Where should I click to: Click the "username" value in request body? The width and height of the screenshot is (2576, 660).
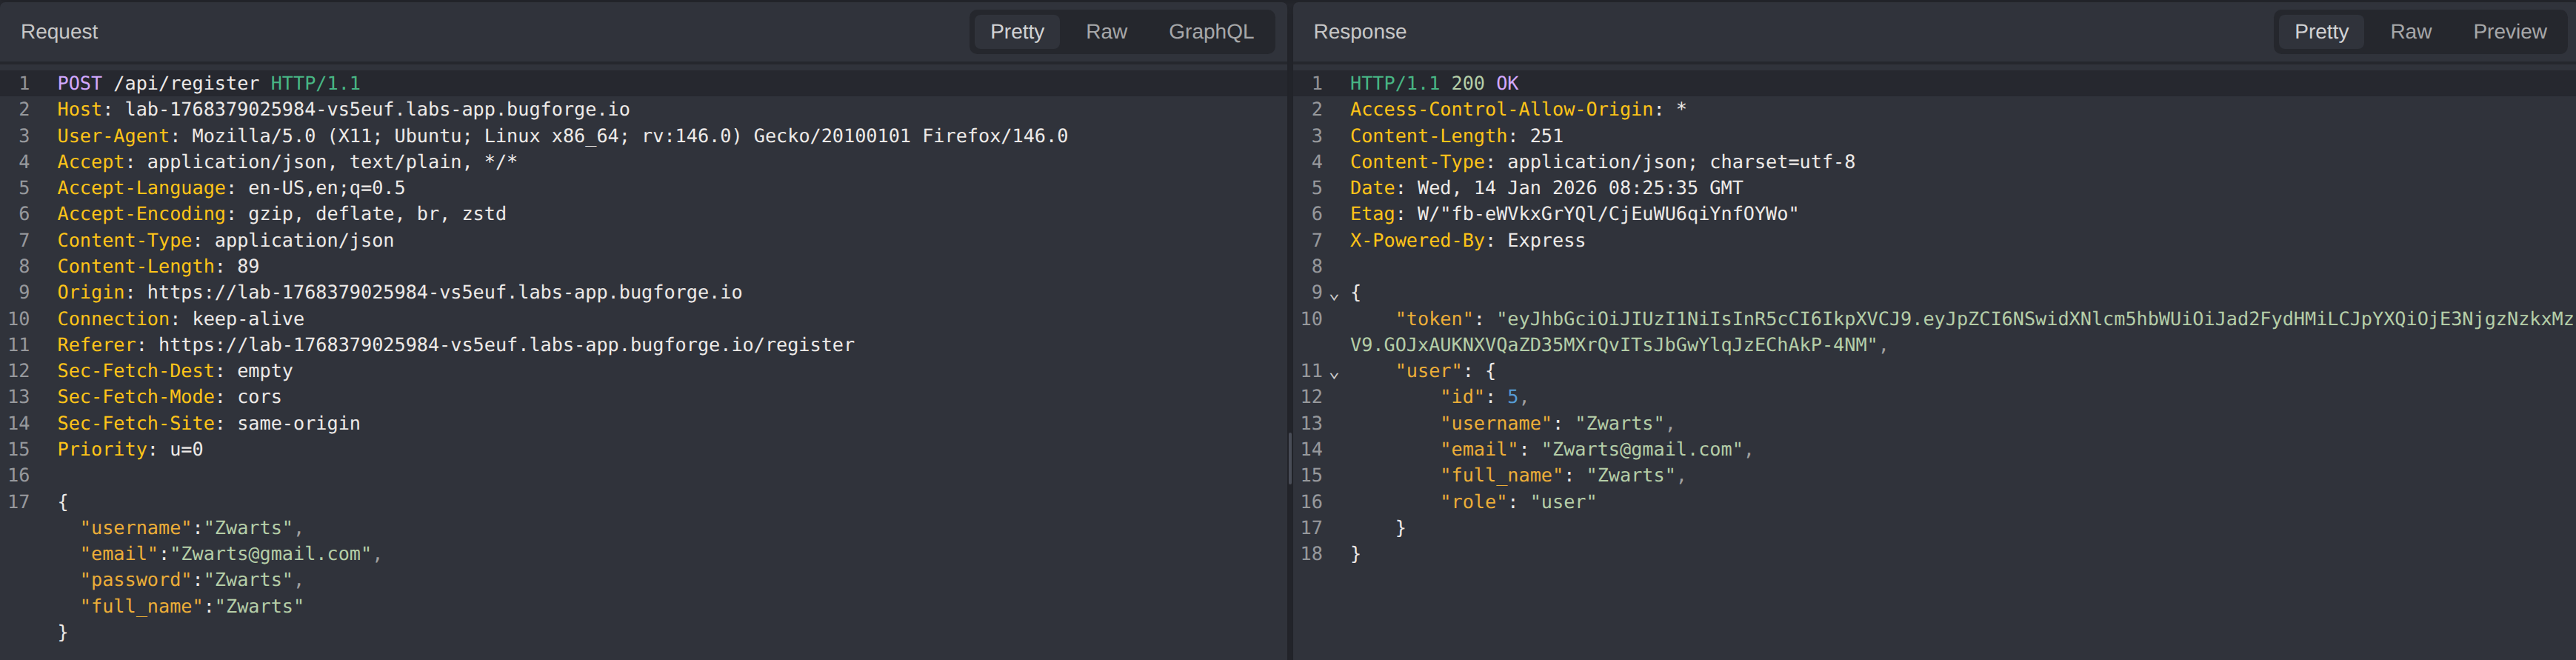pos(248,528)
